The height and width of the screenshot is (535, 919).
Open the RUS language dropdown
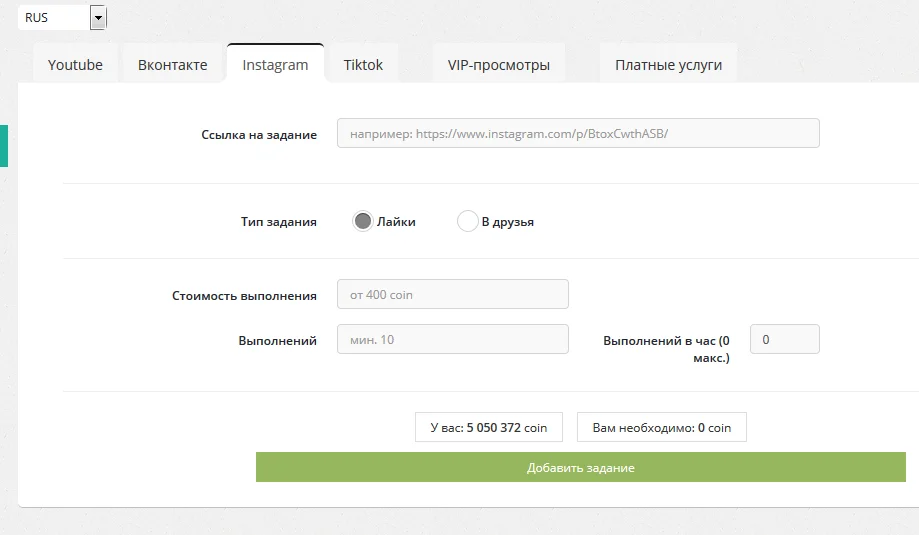62,18
